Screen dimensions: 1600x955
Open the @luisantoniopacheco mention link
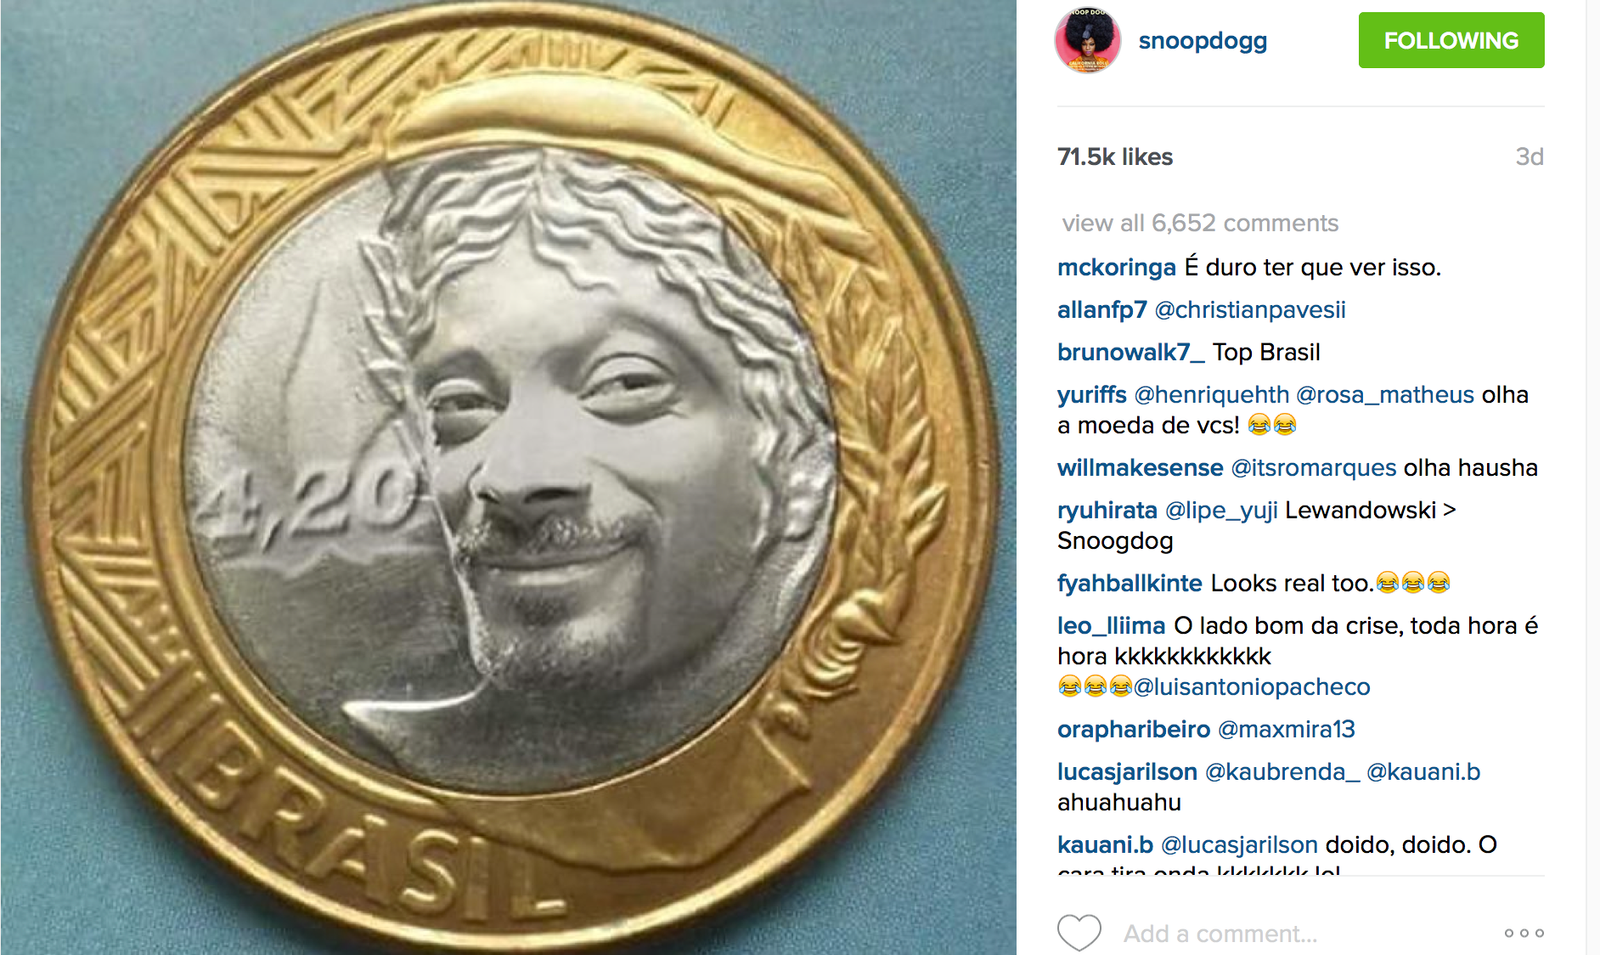point(1252,687)
